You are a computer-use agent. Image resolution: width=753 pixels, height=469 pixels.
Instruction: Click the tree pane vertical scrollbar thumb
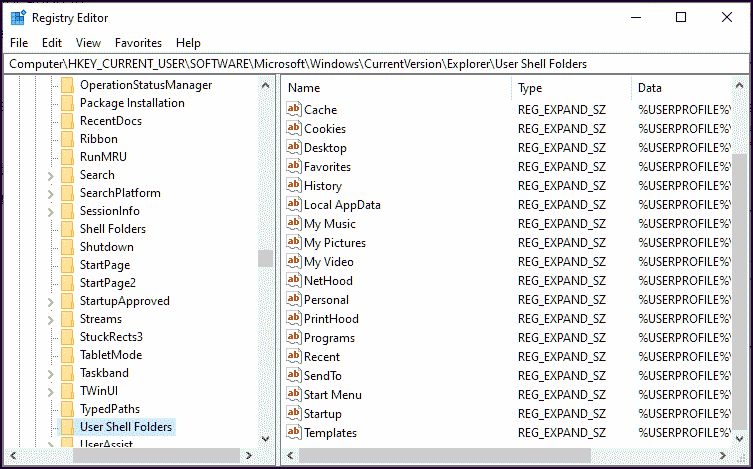(x=265, y=258)
